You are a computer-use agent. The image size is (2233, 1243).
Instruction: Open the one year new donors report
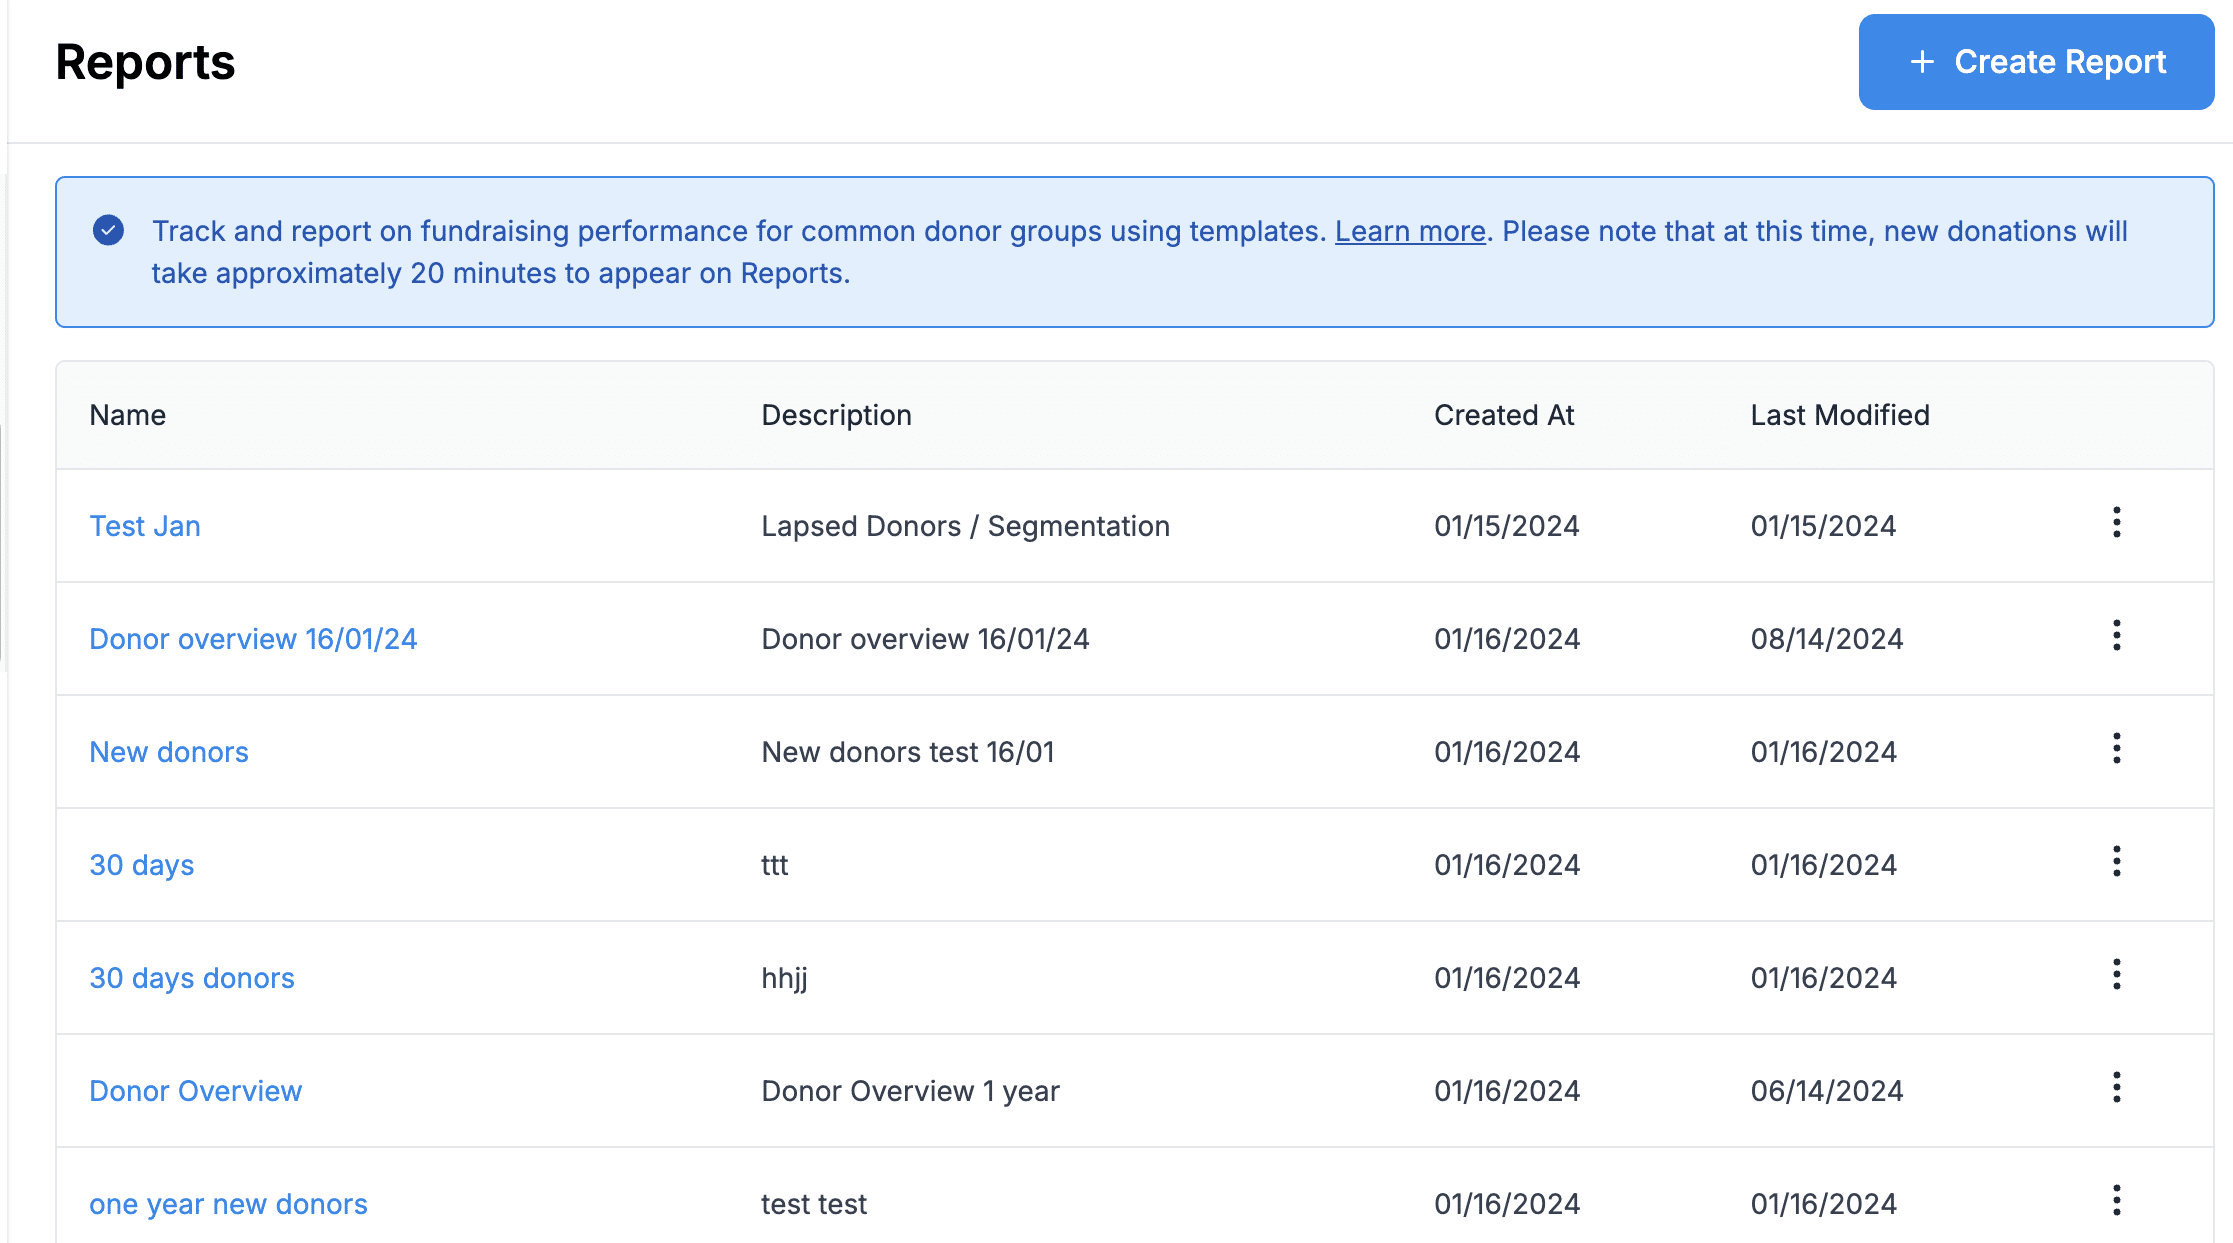click(x=228, y=1203)
